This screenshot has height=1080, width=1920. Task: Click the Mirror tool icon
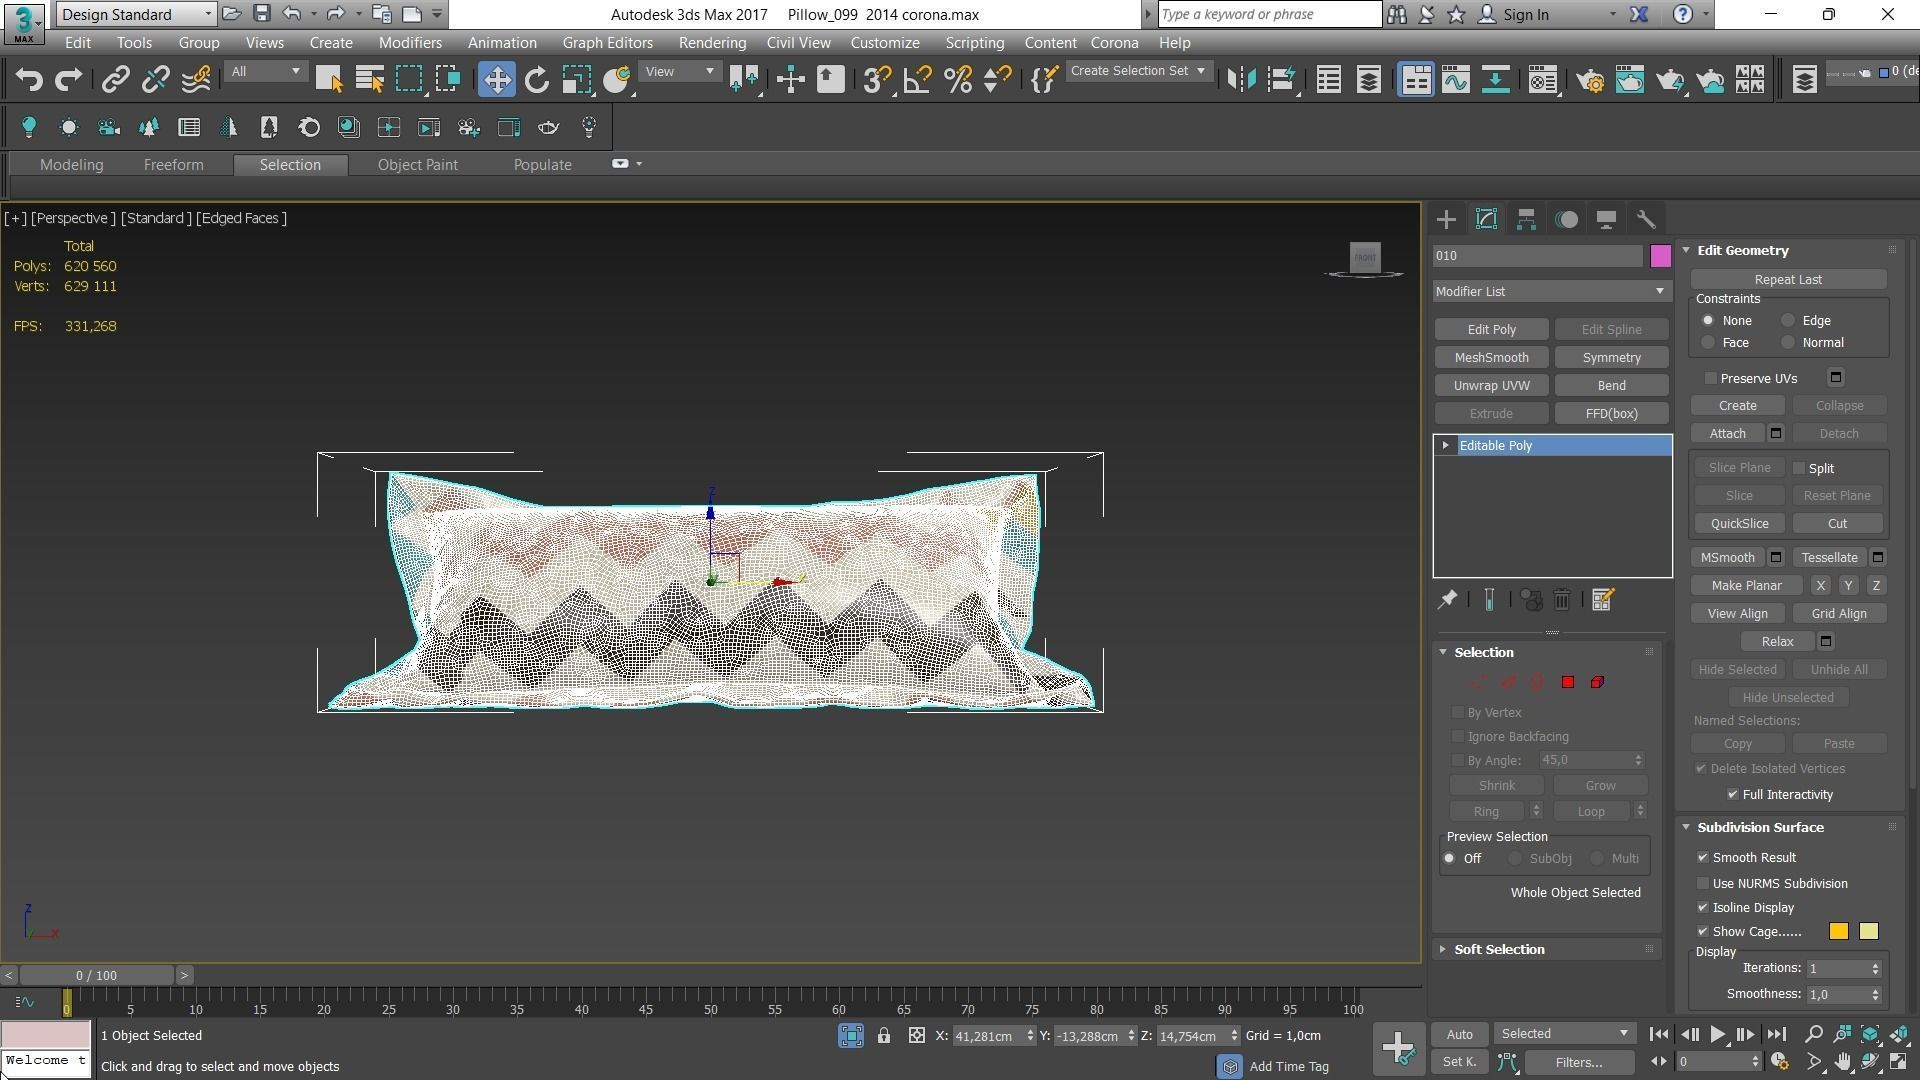click(1241, 80)
